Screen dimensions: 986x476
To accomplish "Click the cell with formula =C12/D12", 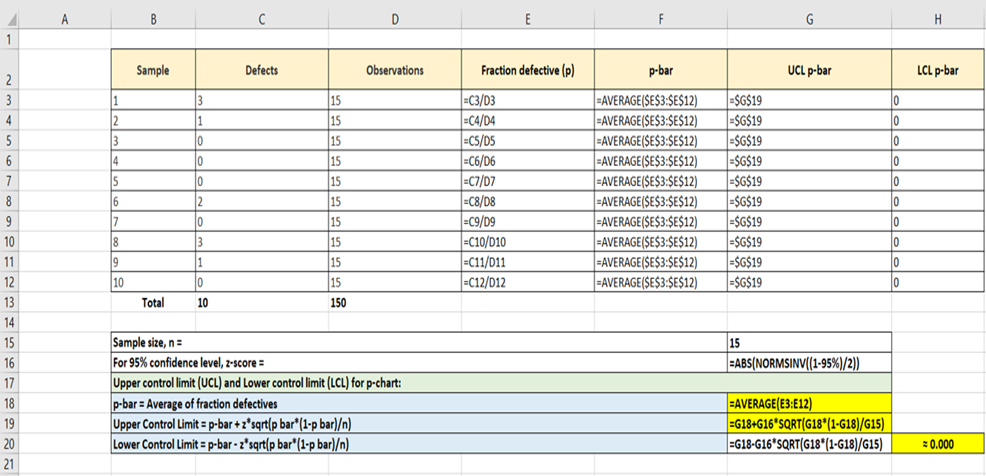I will [x=526, y=281].
